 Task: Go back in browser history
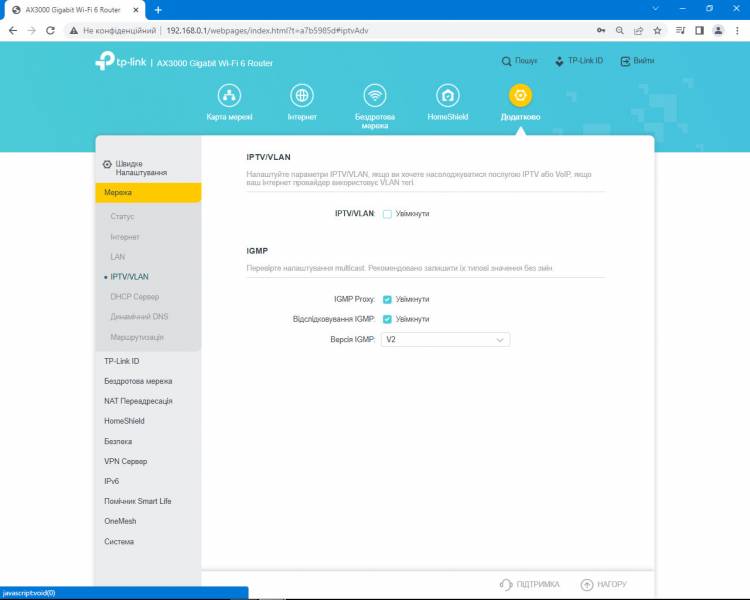pos(13,31)
